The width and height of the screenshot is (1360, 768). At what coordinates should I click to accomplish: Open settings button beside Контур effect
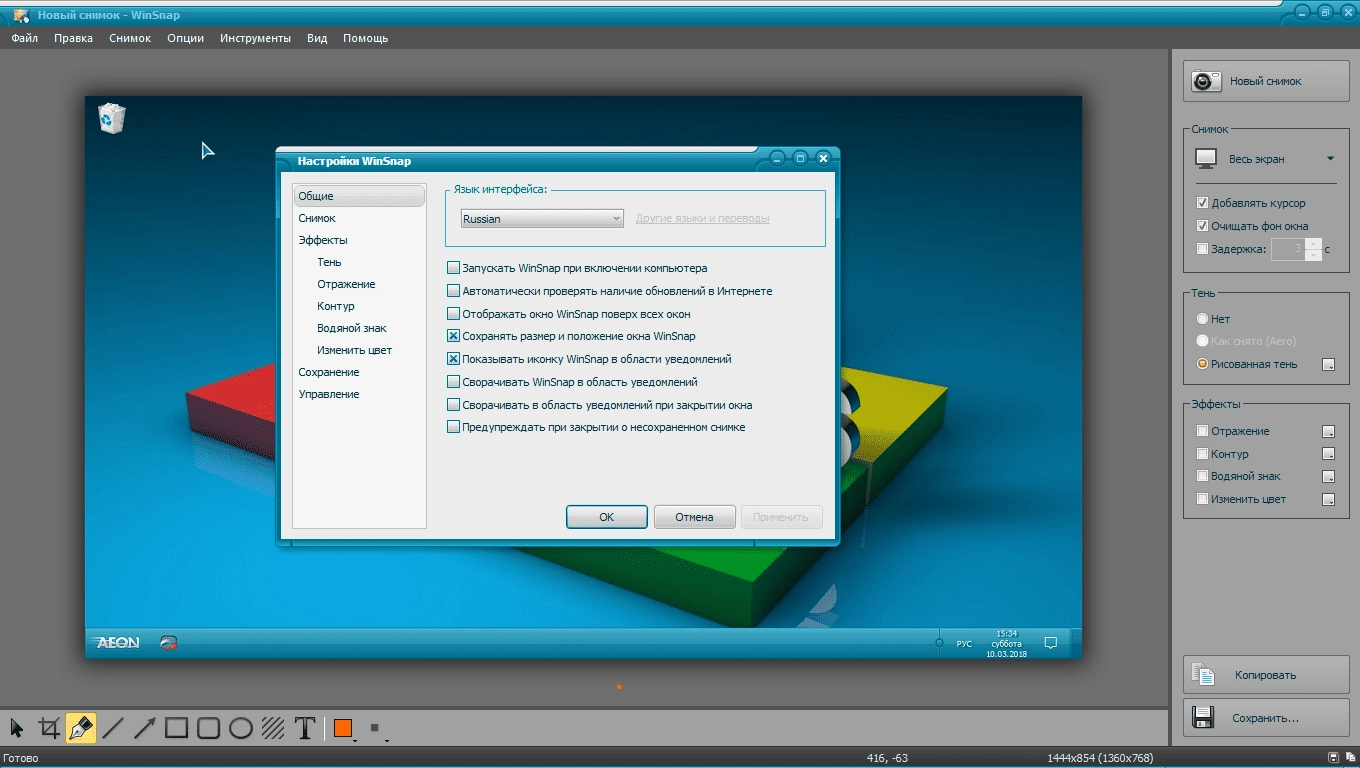point(1328,455)
